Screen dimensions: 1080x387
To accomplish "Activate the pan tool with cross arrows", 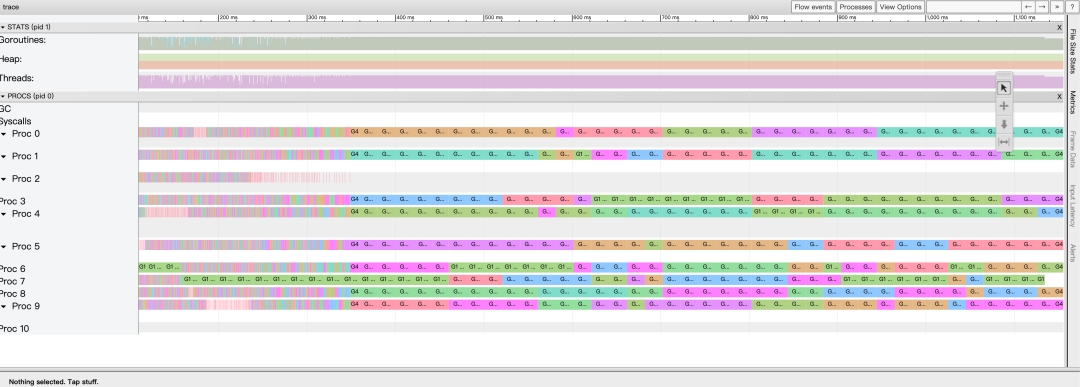I will (1004, 106).
